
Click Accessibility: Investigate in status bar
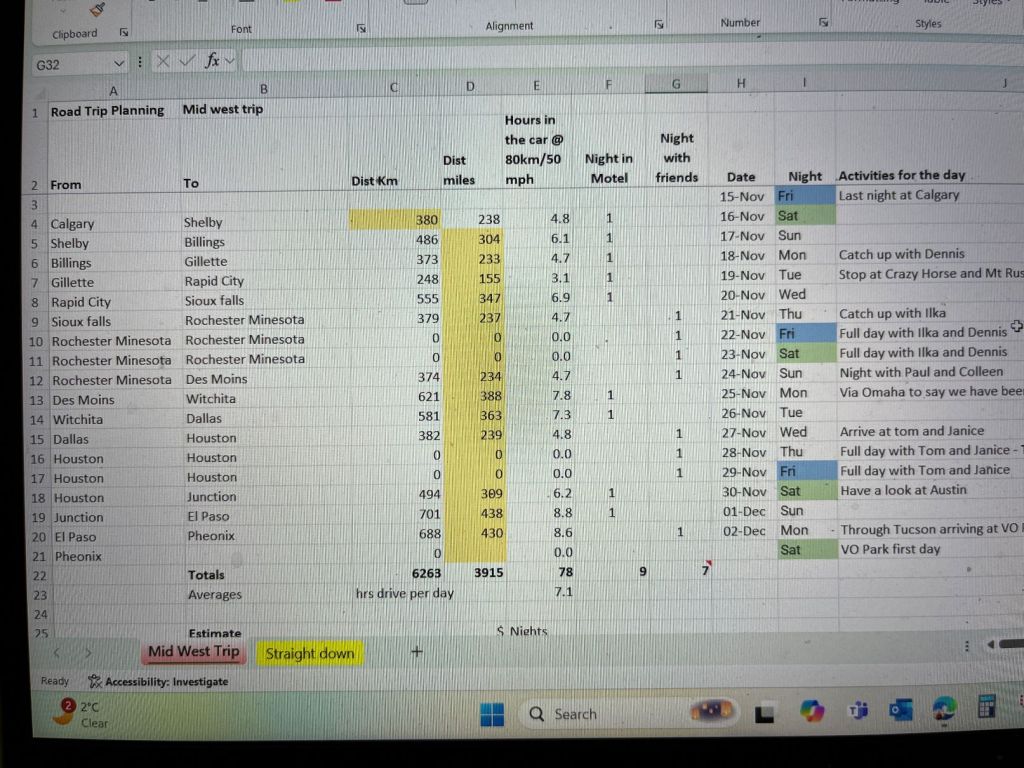click(x=158, y=682)
